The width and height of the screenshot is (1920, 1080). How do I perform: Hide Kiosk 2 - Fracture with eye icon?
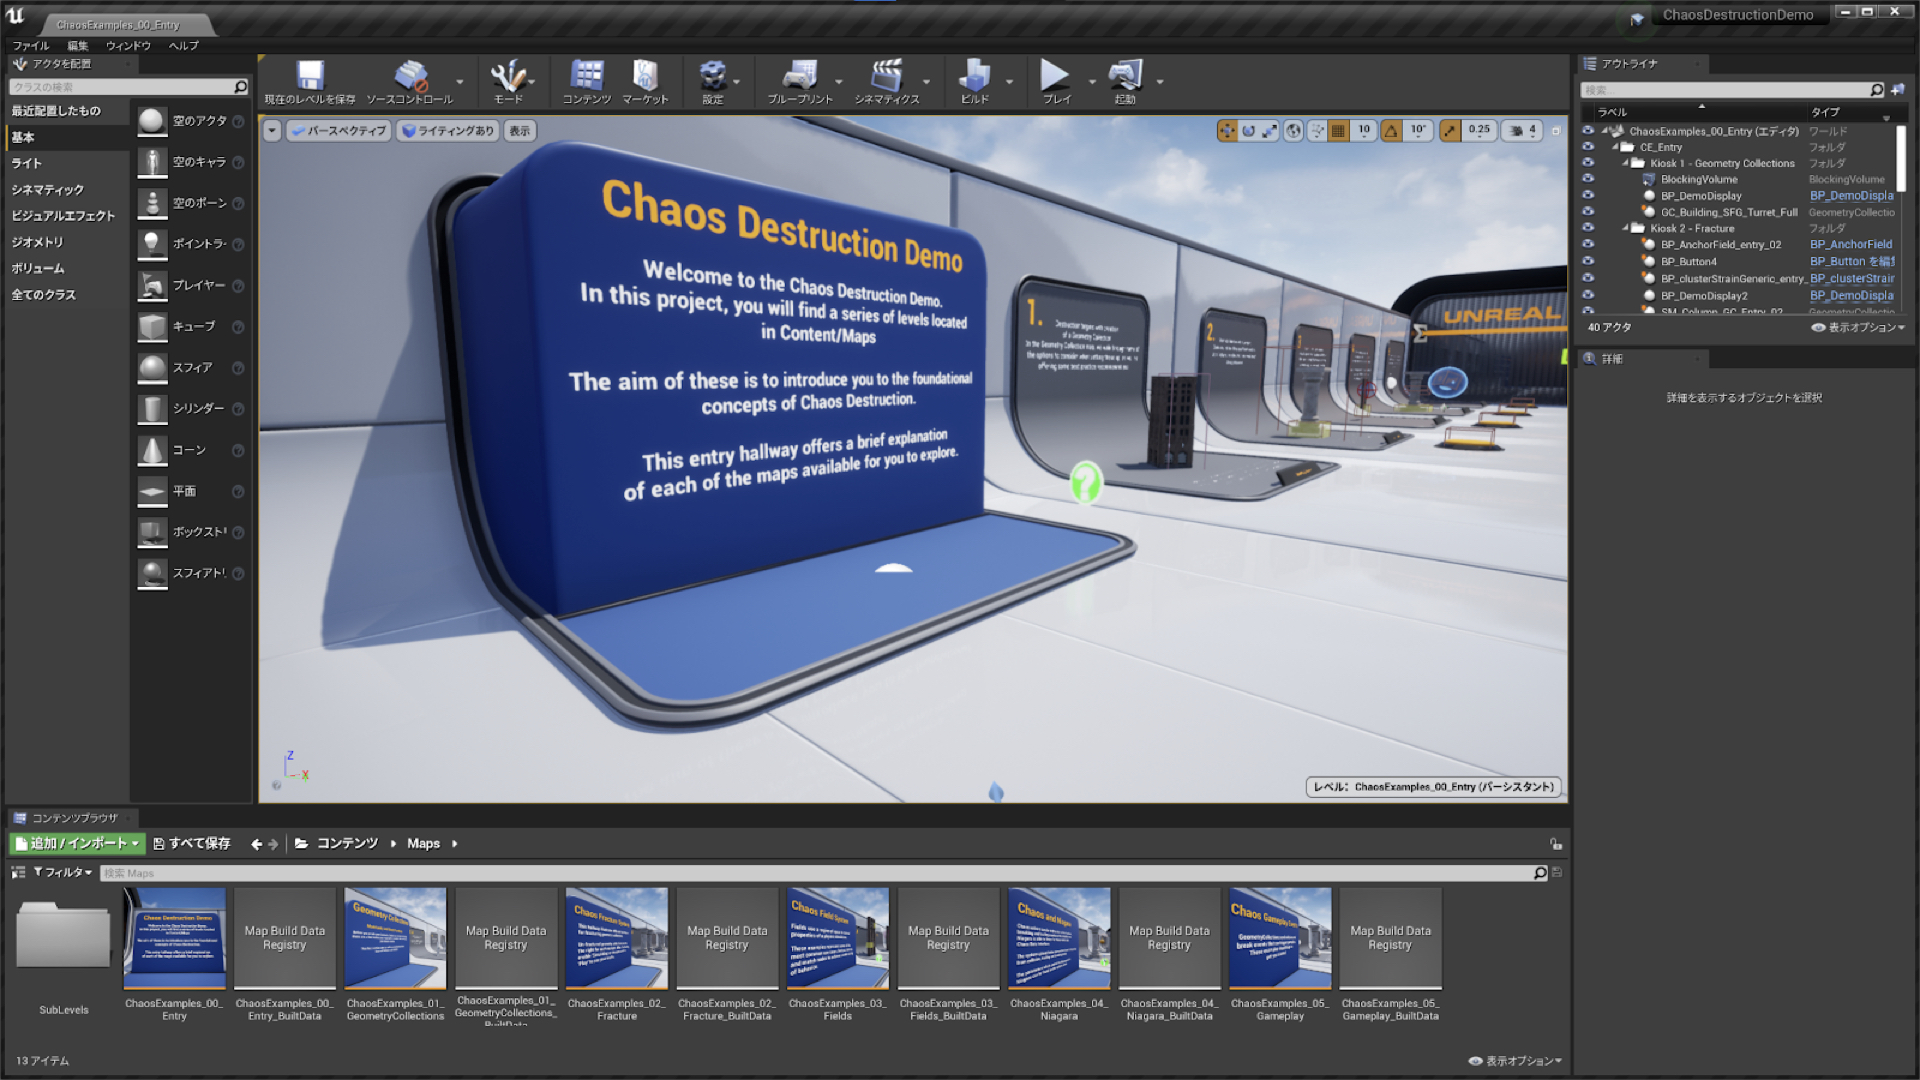coord(1588,227)
